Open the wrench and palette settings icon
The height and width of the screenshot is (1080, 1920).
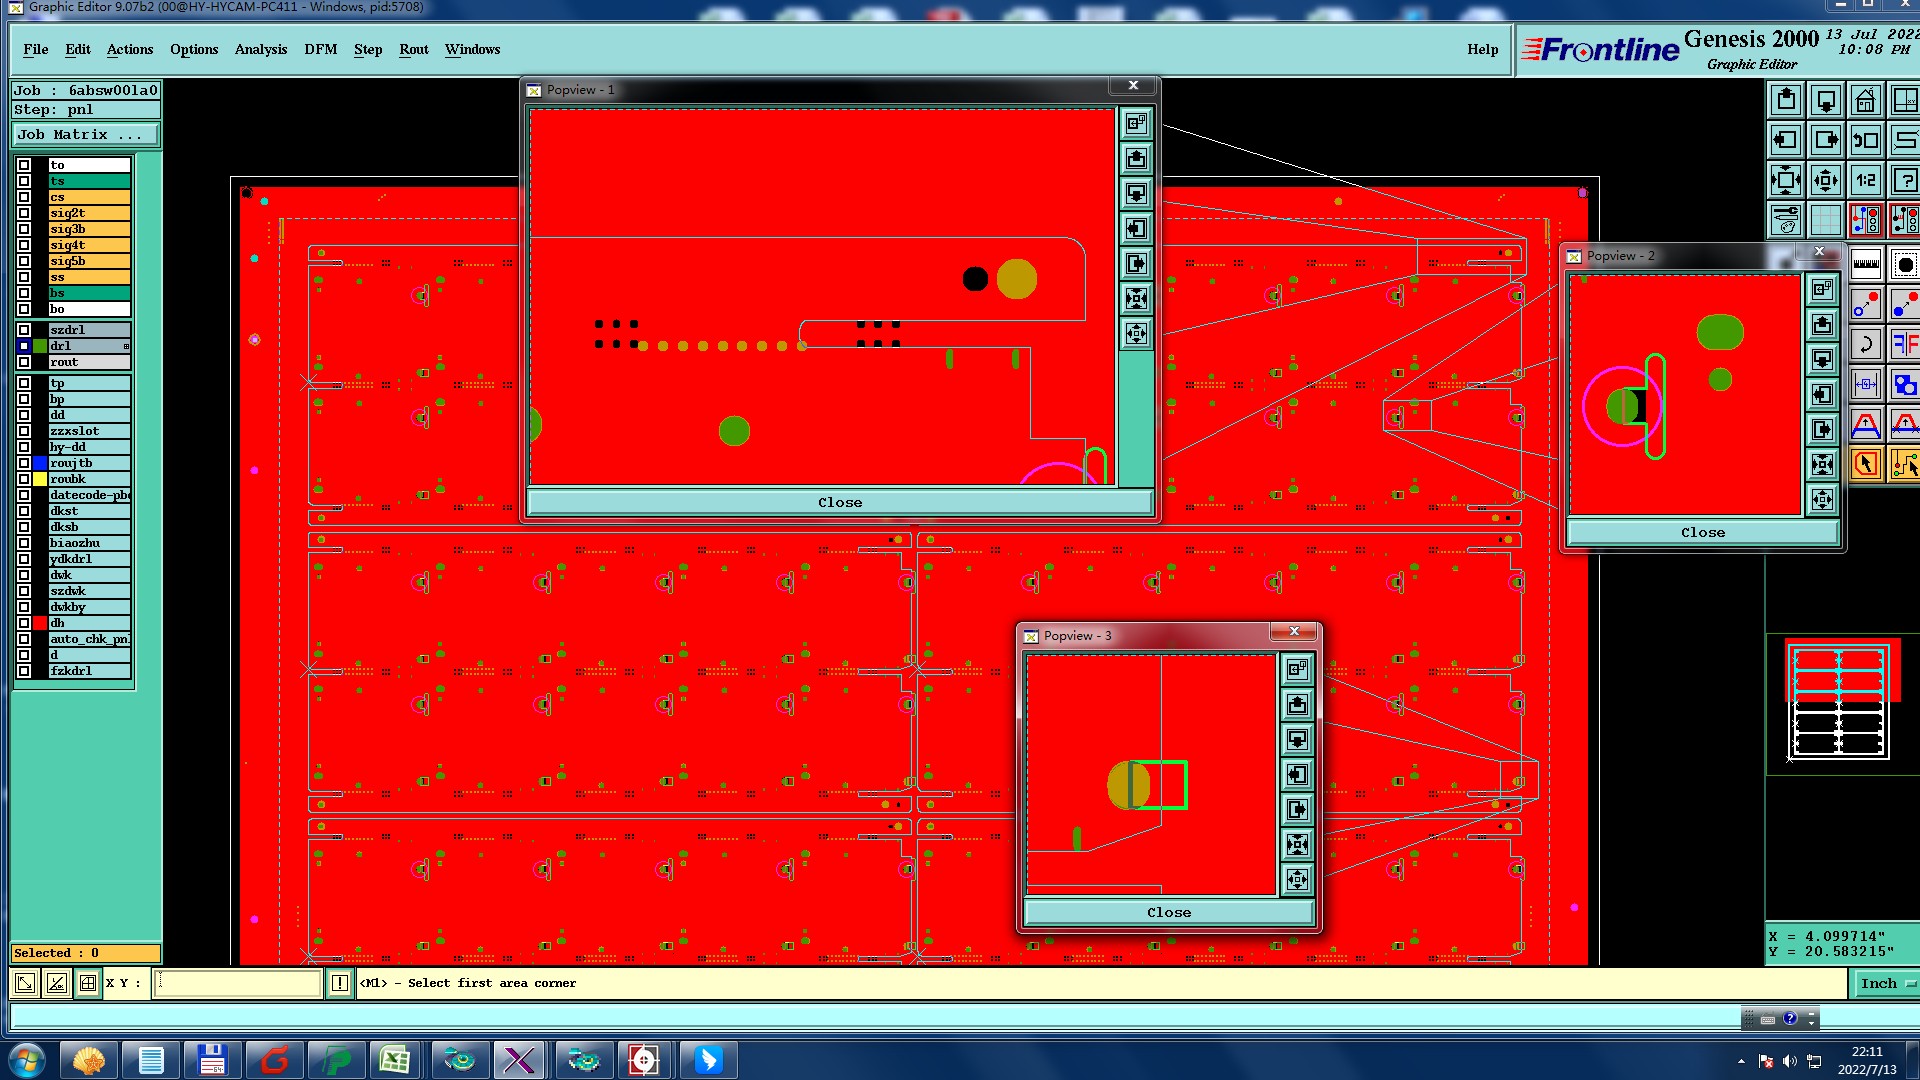(x=1785, y=219)
